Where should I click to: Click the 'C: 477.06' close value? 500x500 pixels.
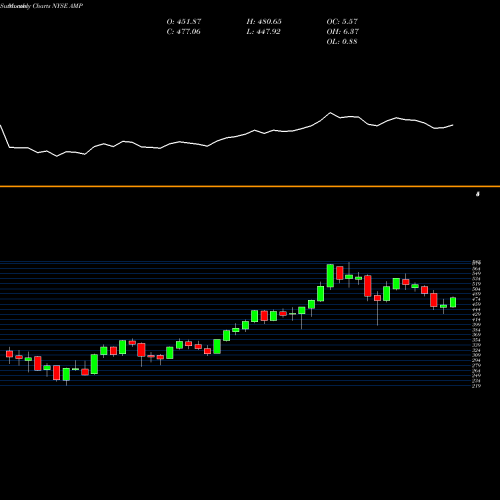(184, 32)
